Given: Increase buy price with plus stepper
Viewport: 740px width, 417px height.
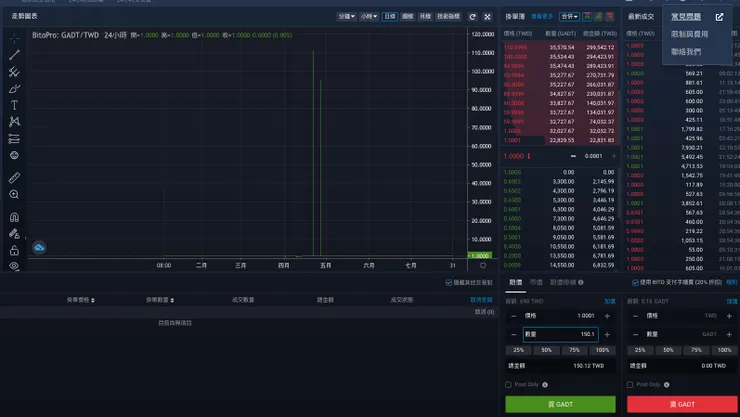Looking at the screenshot, I should 607,316.
